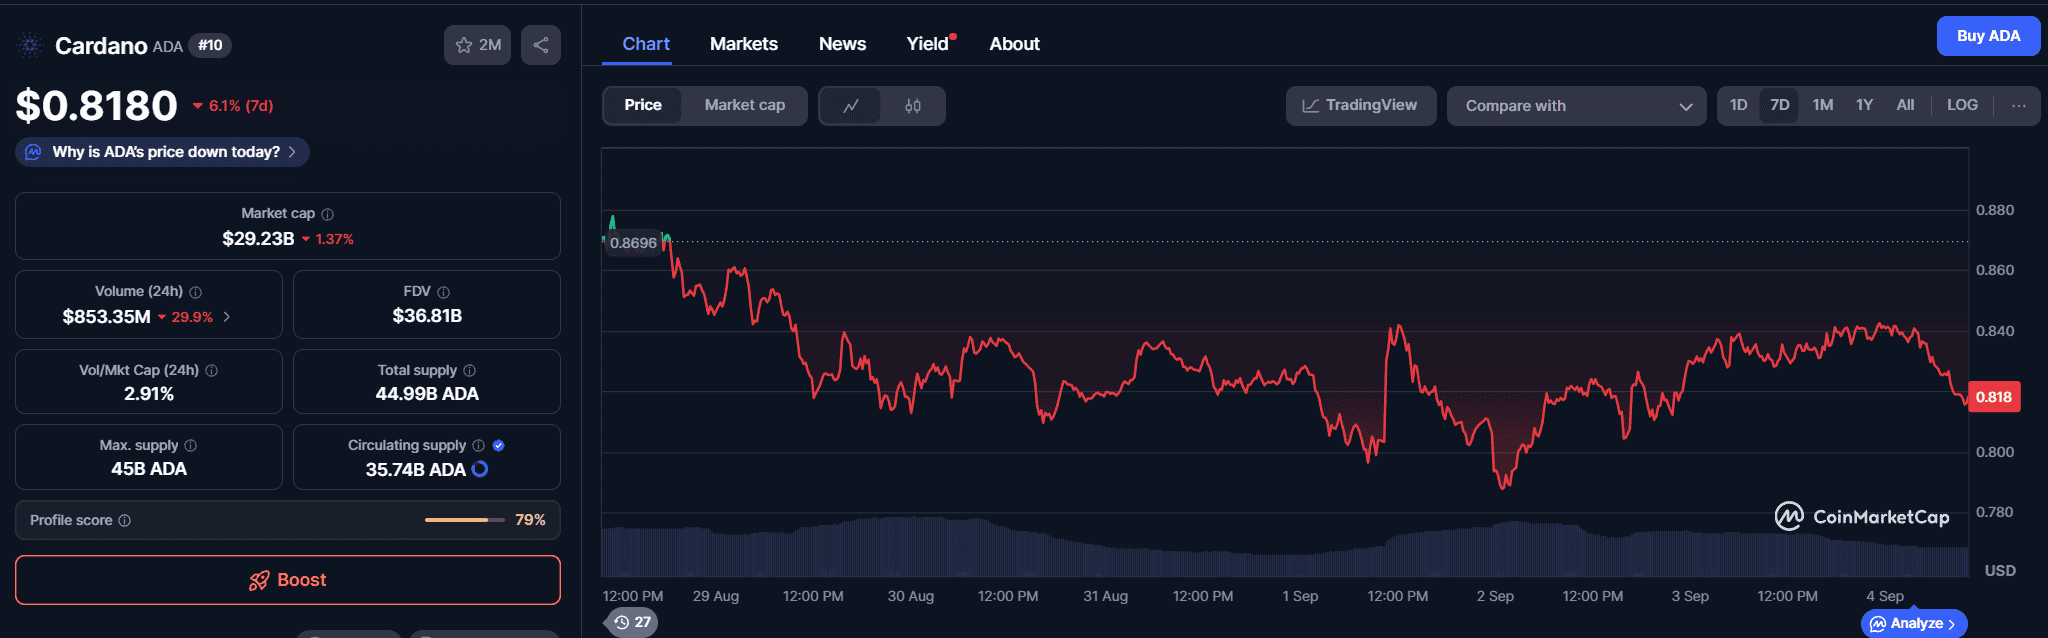
Task: Click the 35.74B ADA circulating supply value
Action: (x=415, y=470)
